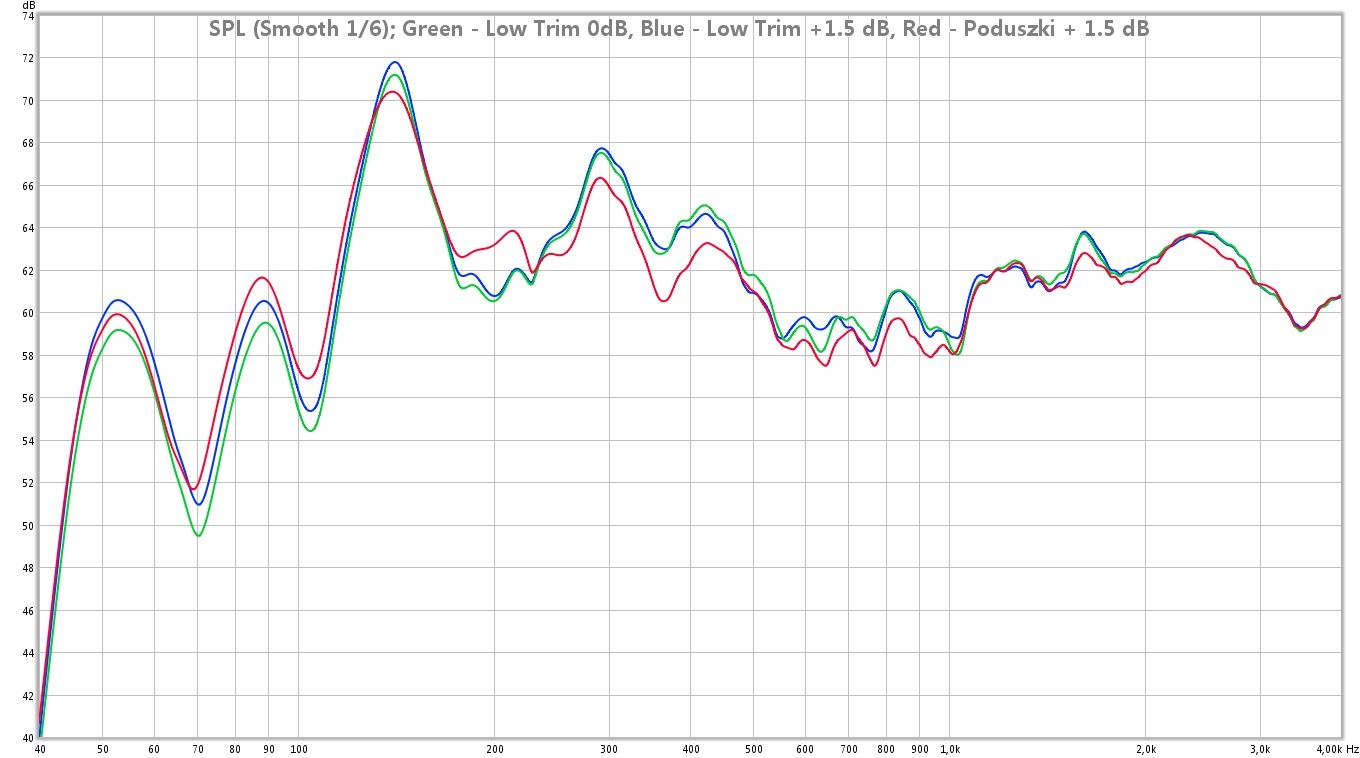This screenshot has width=1360, height=758.
Task: Click the 44 label on the dB axis
Action: pos(27,653)
